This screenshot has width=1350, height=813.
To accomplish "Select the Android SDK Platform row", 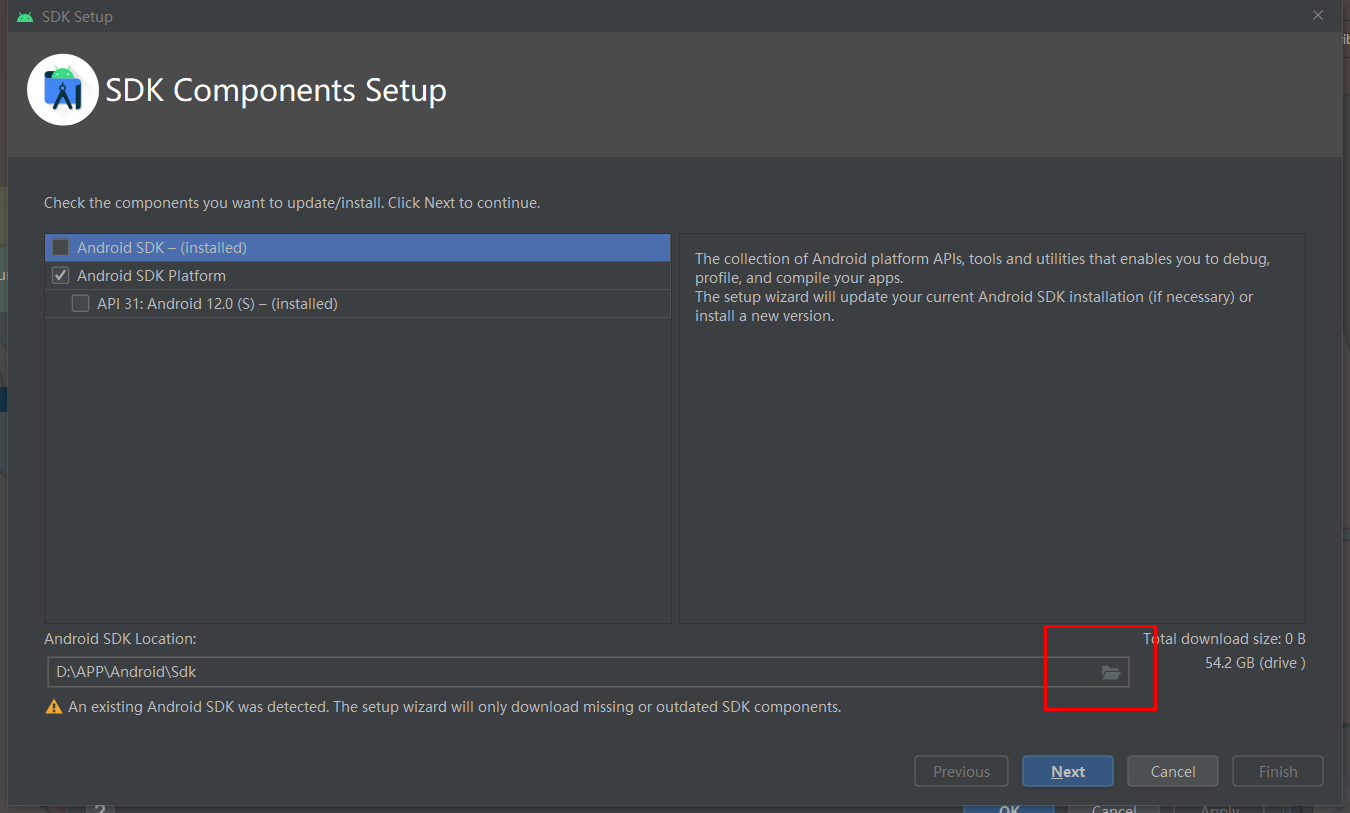I will pos(357,275).
